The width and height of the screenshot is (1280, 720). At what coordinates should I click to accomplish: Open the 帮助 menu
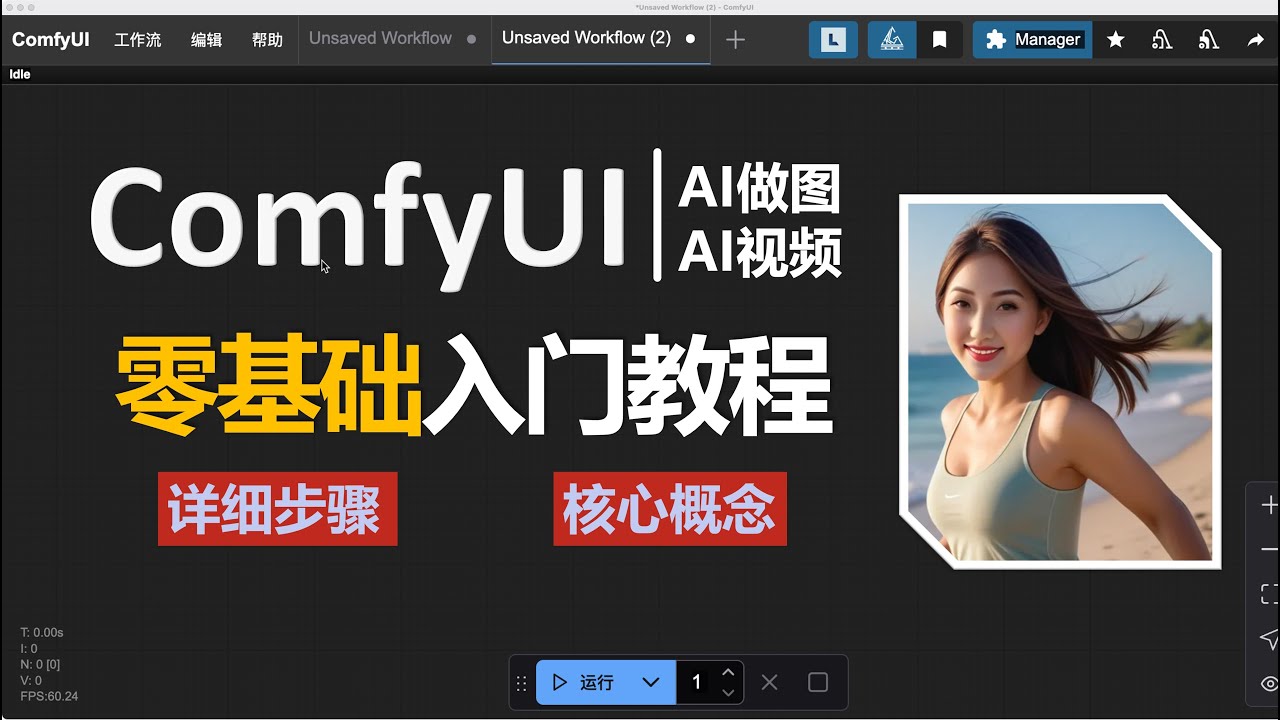(267, 40)
